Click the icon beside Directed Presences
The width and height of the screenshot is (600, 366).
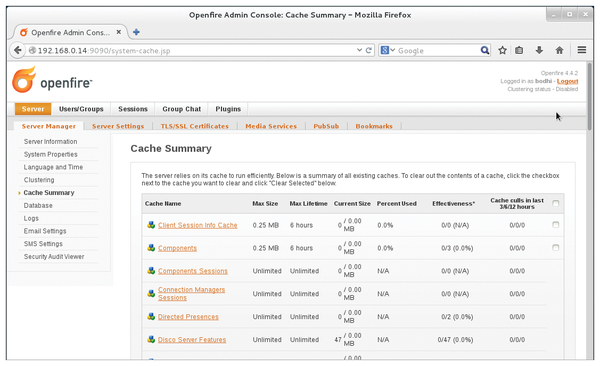pyautogui.click(x=151, y=317)
